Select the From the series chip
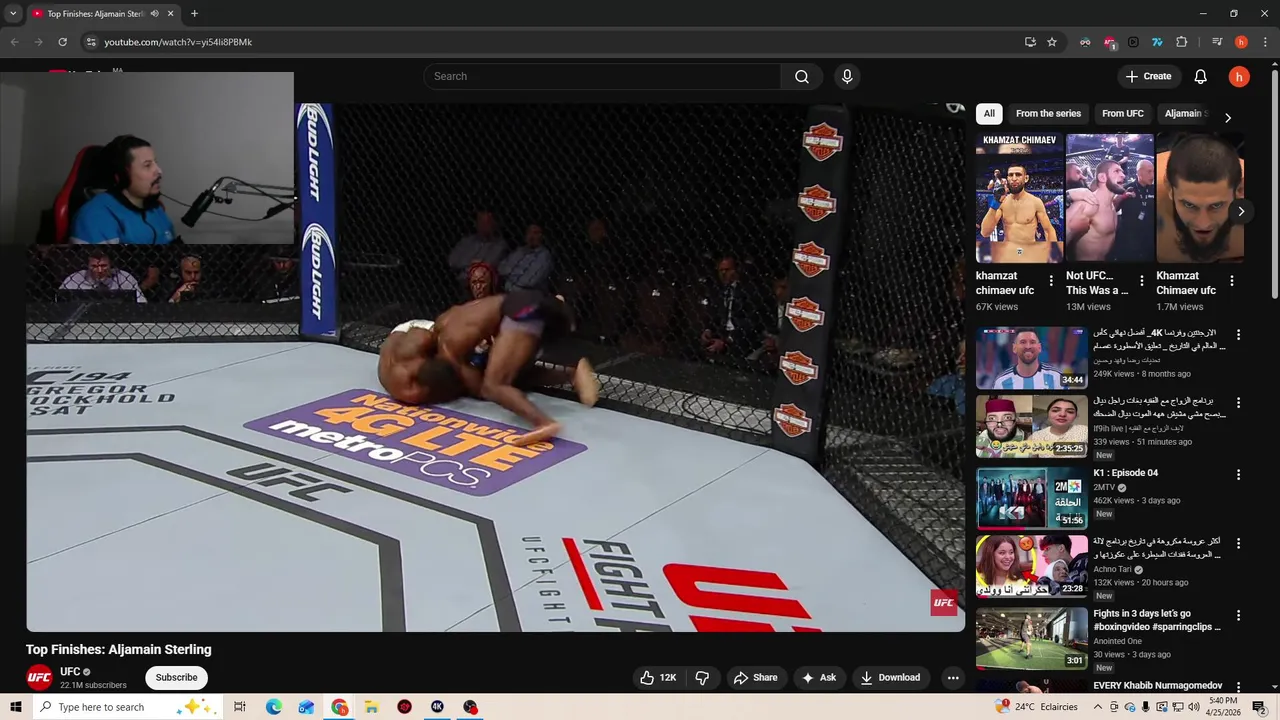This screenshot has width=1280, height=720. tap(1048, 114)
